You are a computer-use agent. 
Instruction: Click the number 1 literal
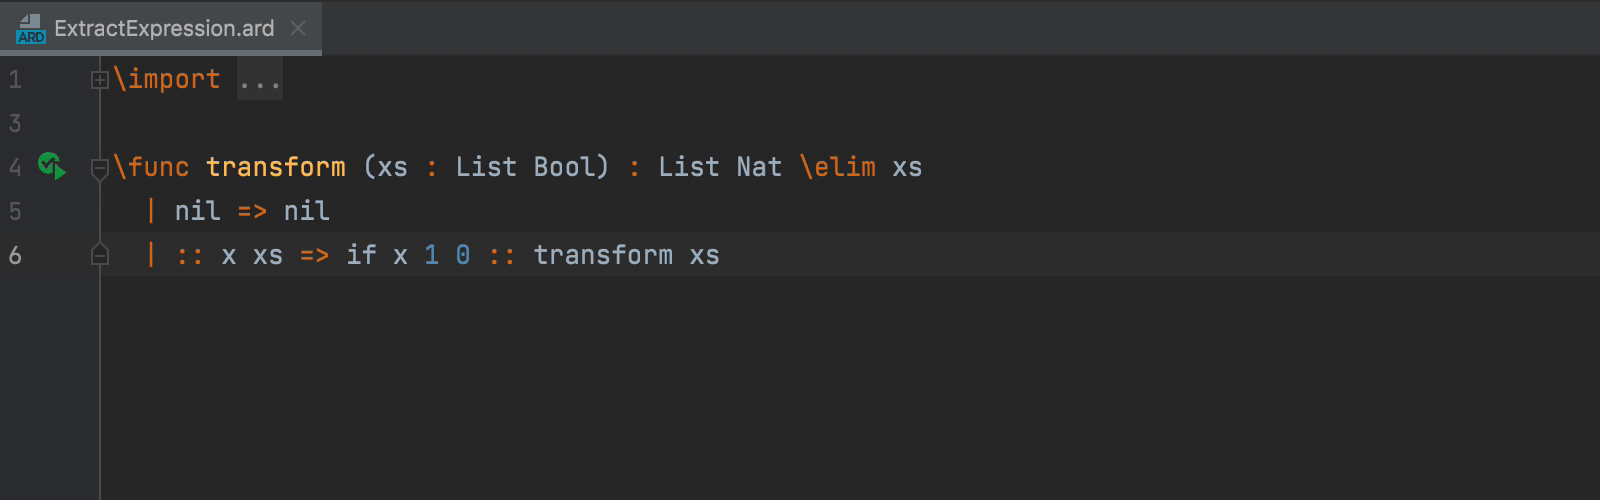click(x=431, y=255)
